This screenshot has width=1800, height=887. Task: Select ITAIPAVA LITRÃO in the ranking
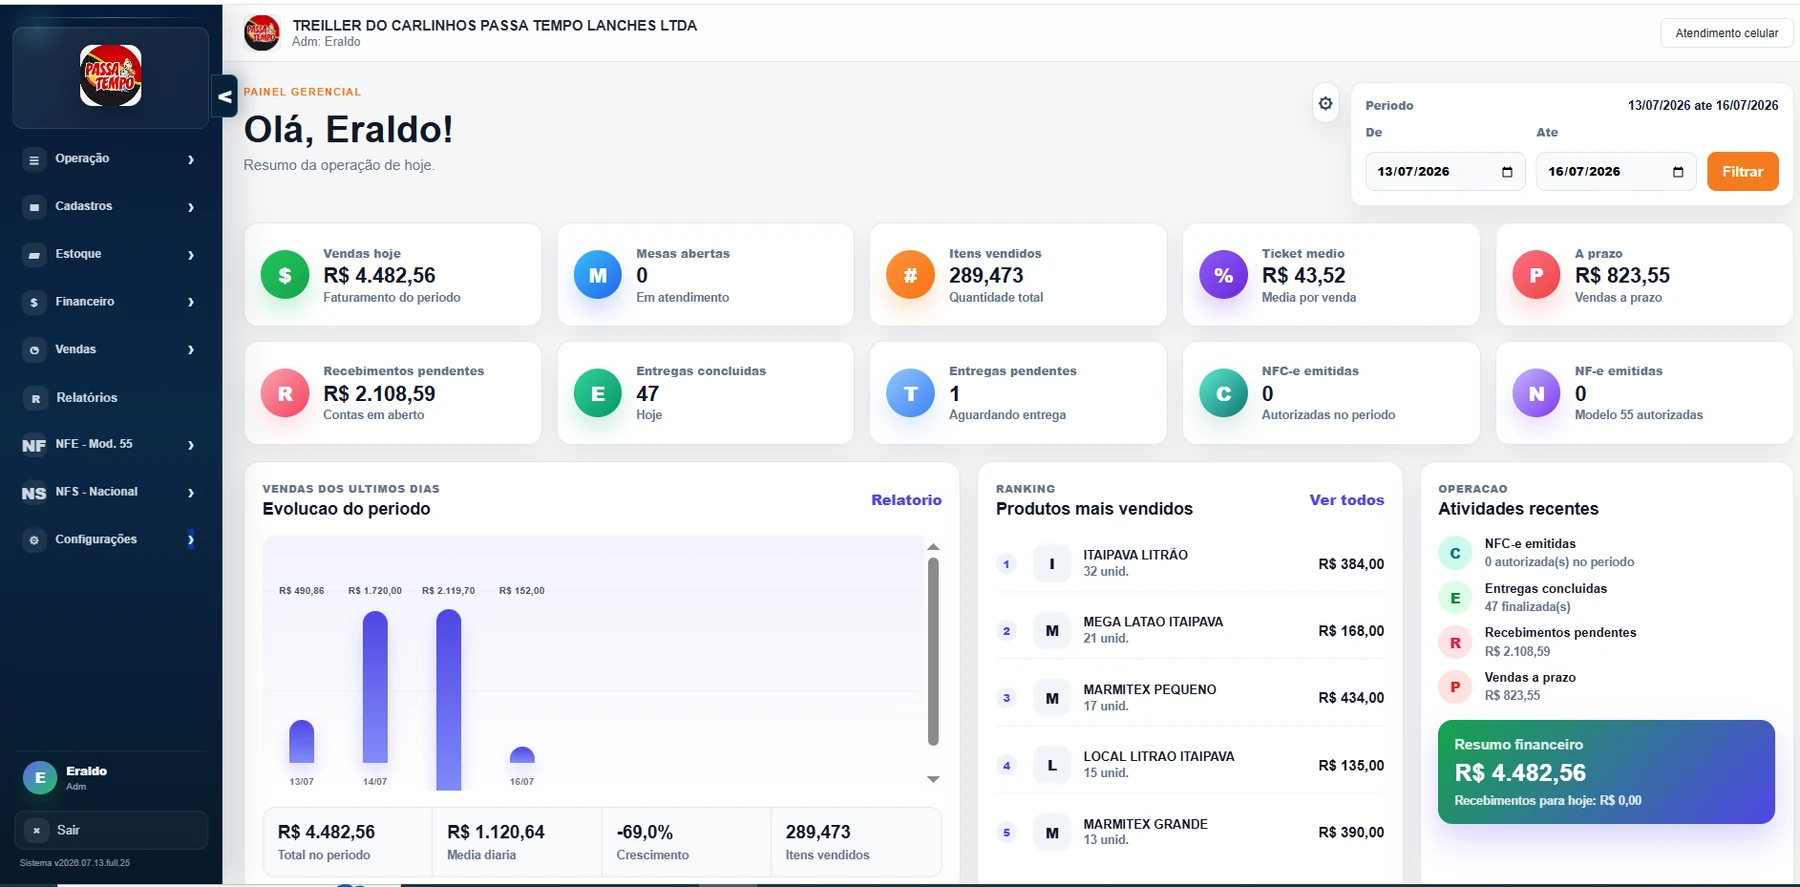pos(1190,563)
